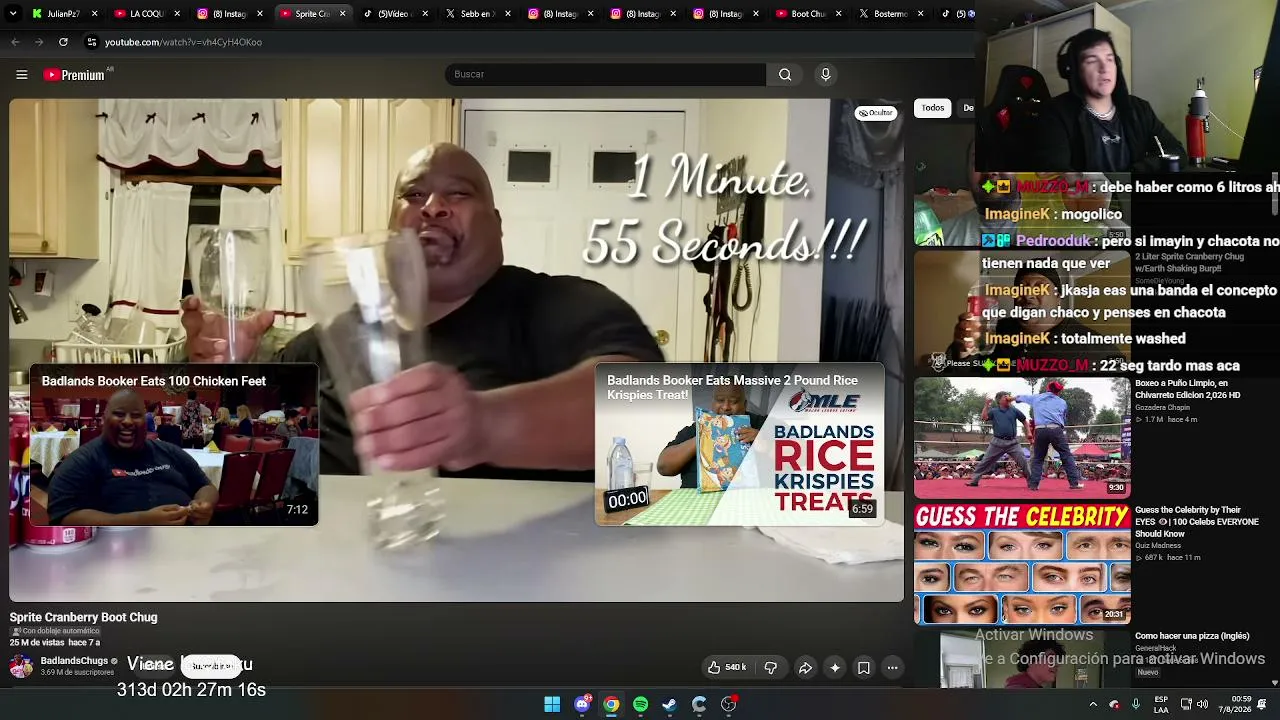Expand the Chrome tab search dropdown
Viewport: 1280px width, 720px height.
(x=12, y=14)
